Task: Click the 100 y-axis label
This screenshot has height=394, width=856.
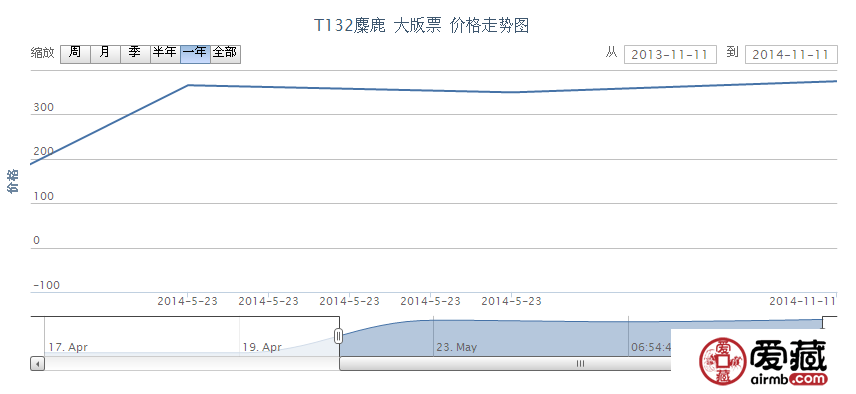Action: click(44, 196)
